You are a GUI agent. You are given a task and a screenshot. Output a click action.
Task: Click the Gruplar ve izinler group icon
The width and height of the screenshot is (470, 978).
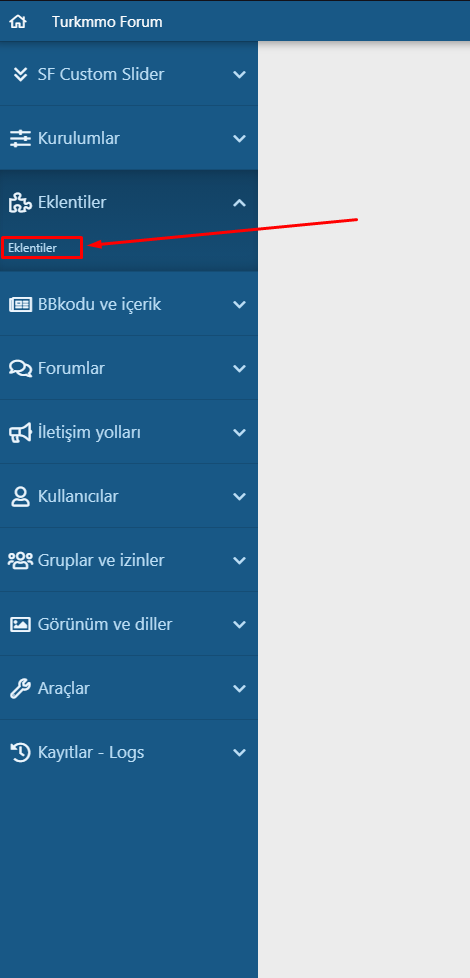point(21,560)
